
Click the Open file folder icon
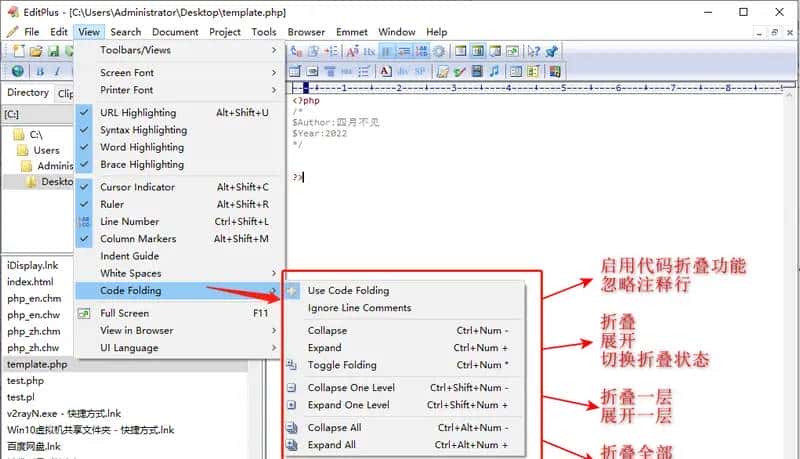(x=36, y=51)
